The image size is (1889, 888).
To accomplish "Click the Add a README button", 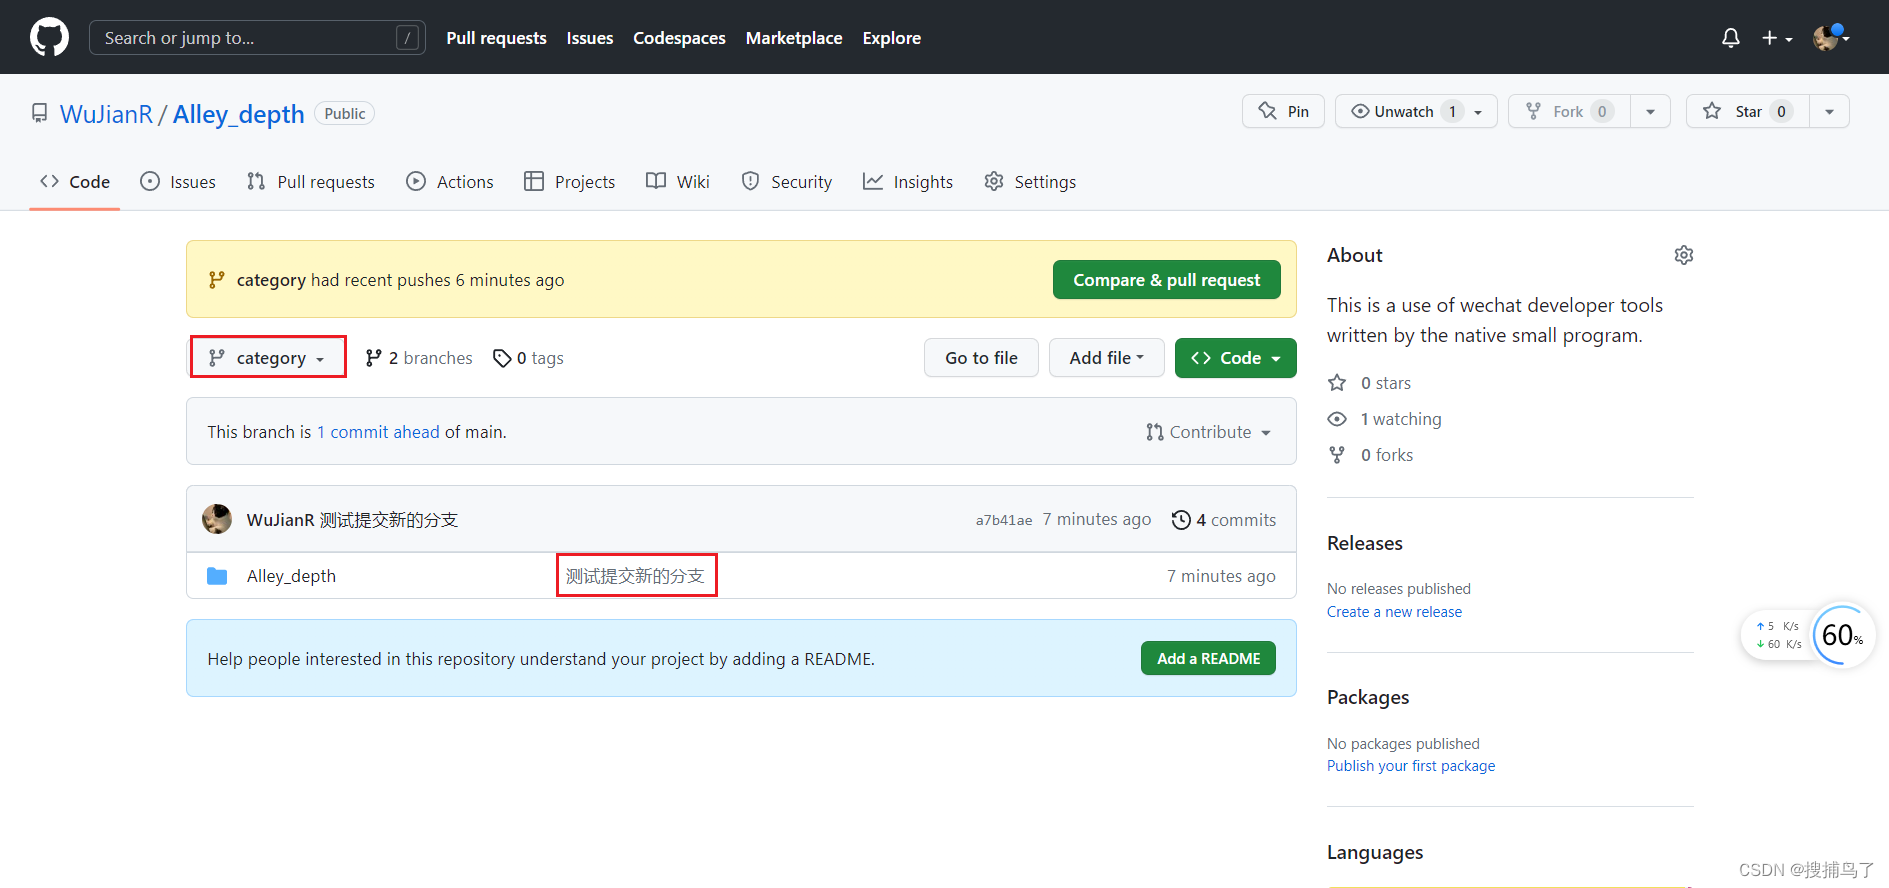I will tap(1208, 658).
